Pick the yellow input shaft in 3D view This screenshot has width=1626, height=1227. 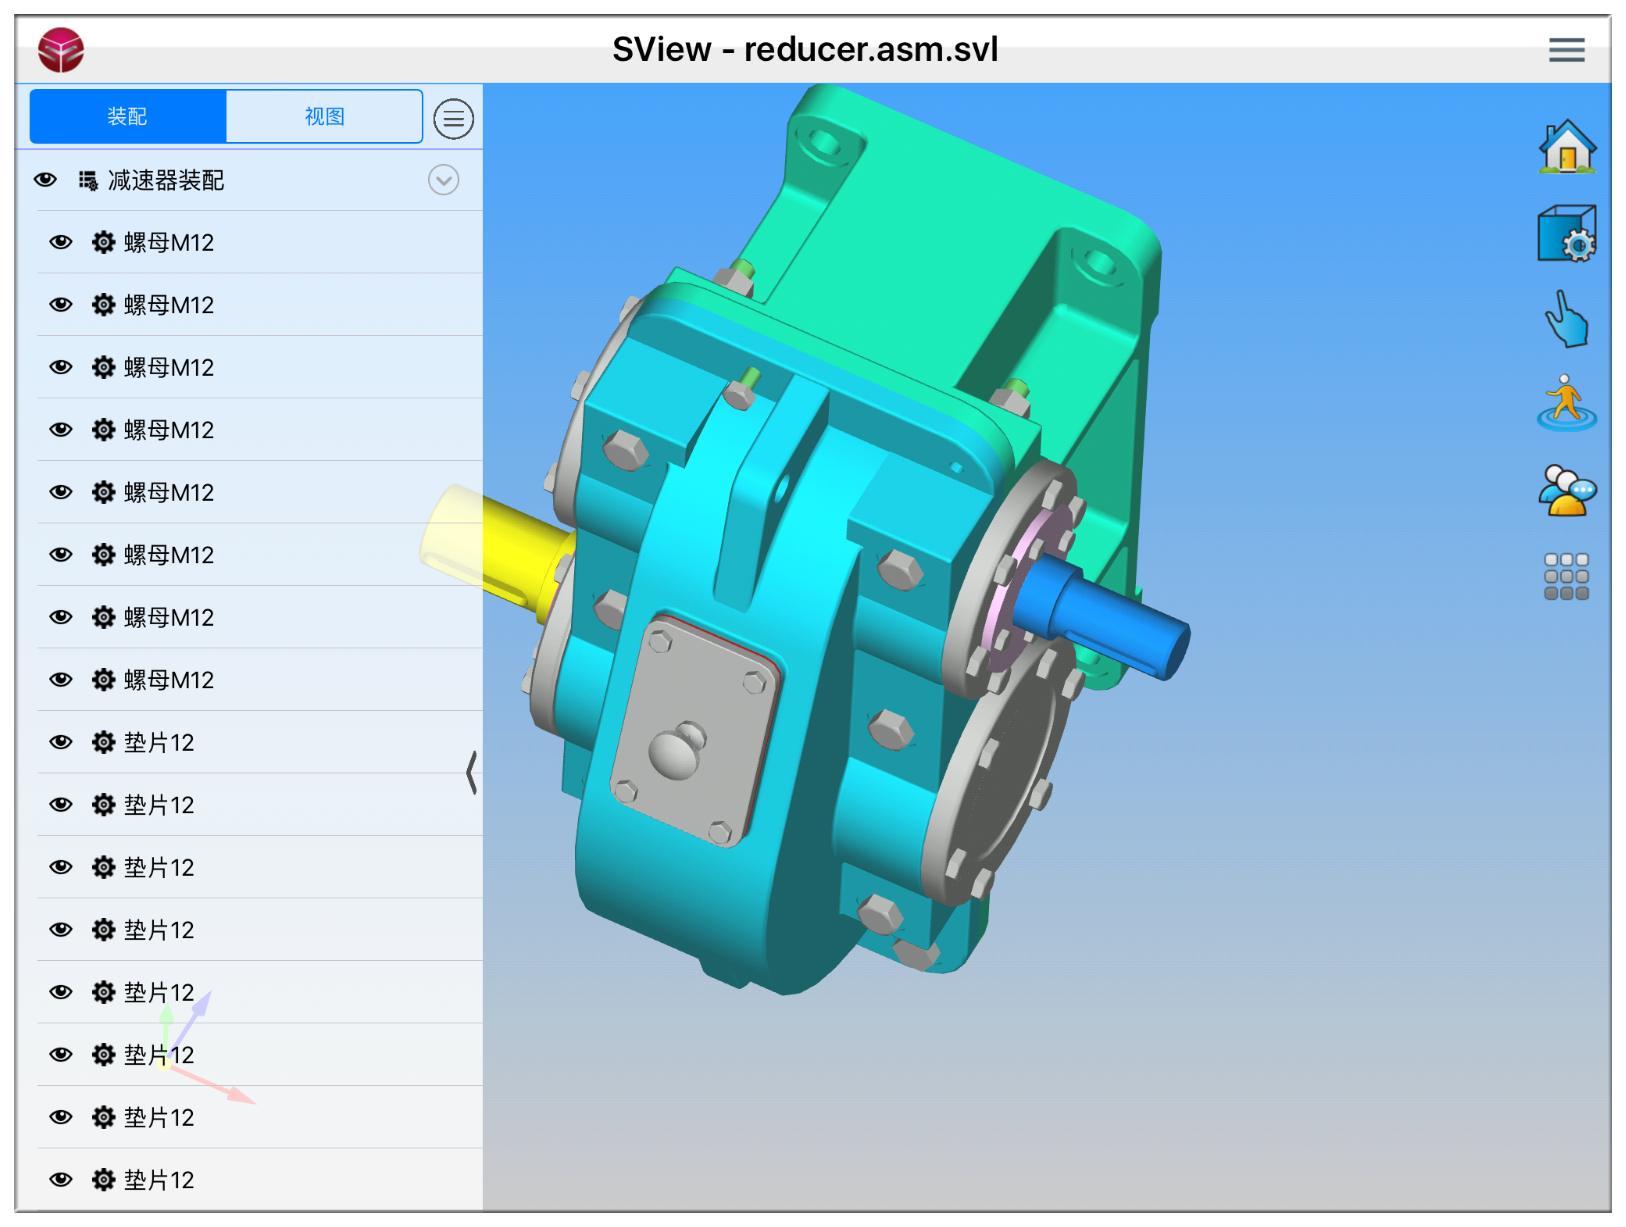pos(510,550)
